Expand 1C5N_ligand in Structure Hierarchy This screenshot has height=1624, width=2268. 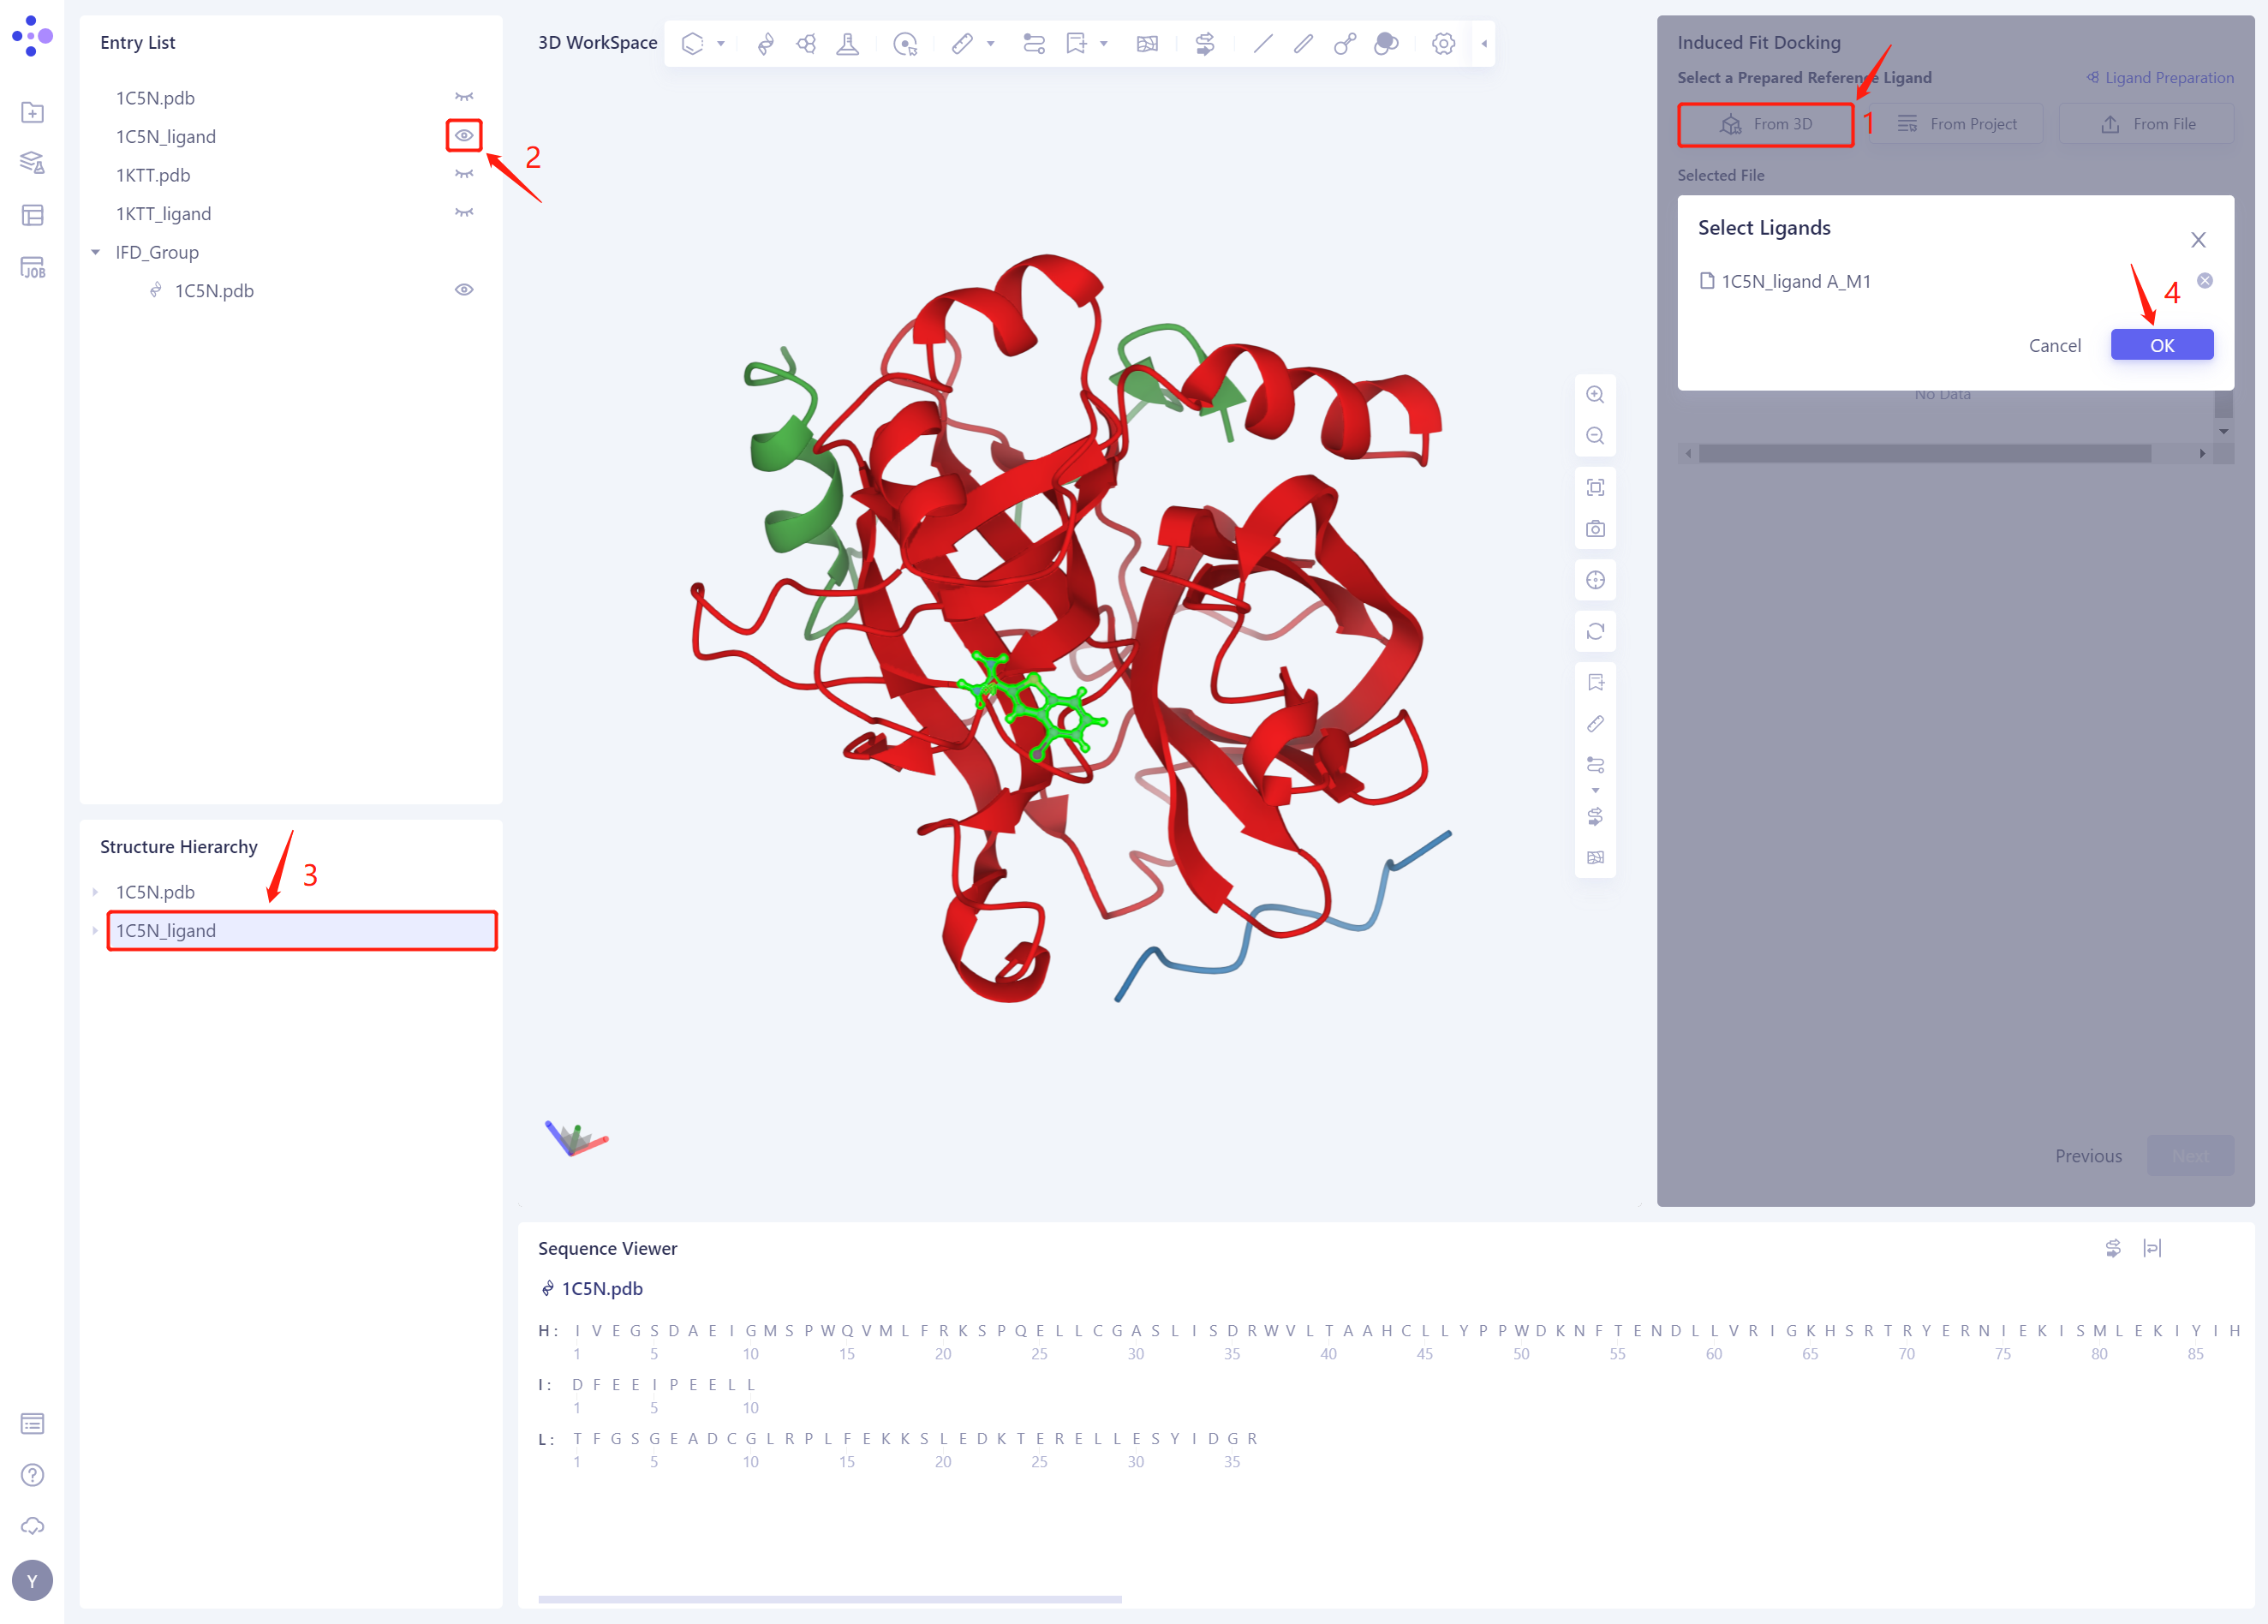[95, 930]
